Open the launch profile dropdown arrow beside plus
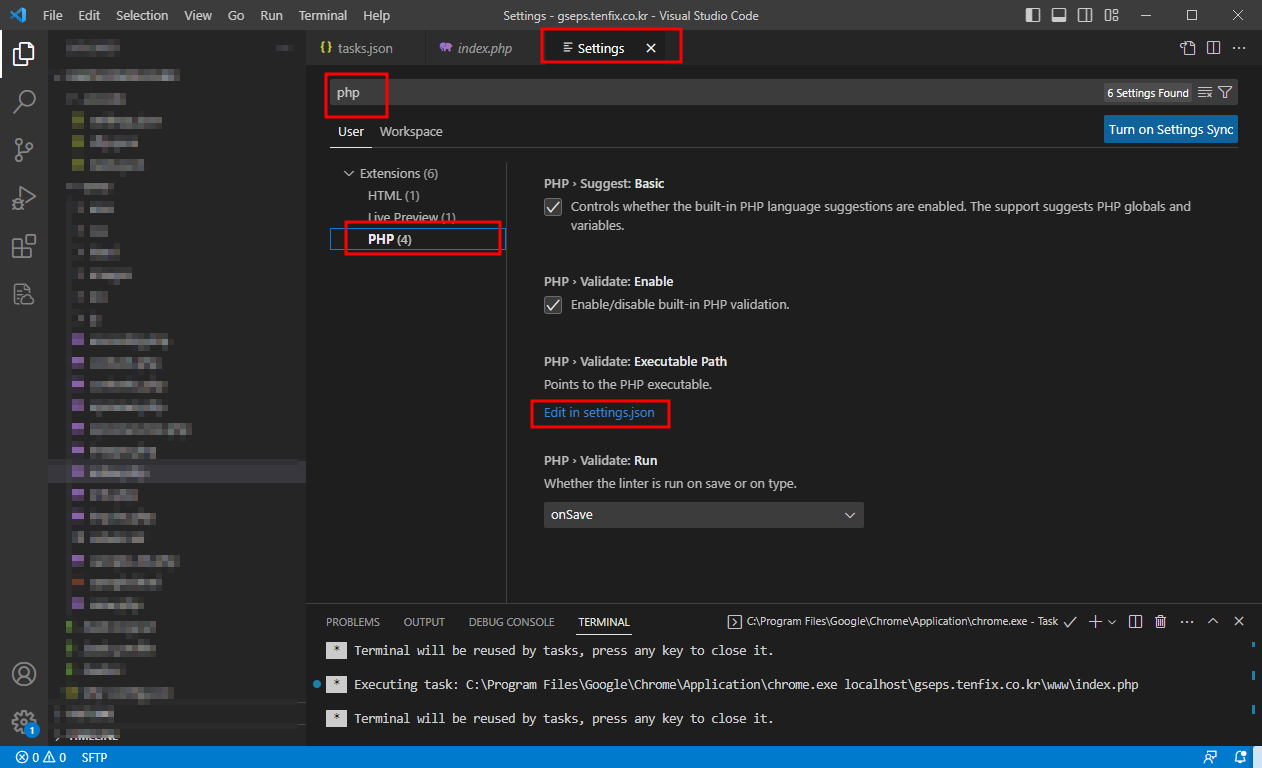 click(1112, 621)
